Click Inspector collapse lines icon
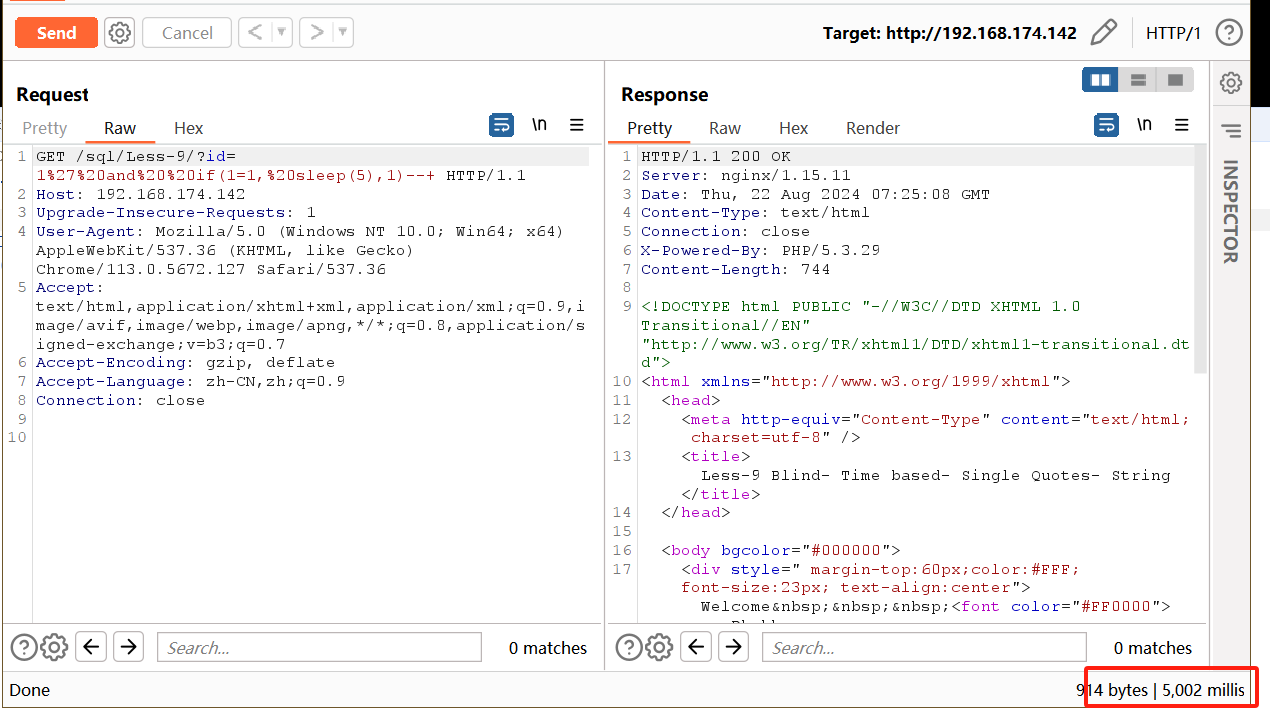This screenshot has width=1270, height=710. [1231, 131]
